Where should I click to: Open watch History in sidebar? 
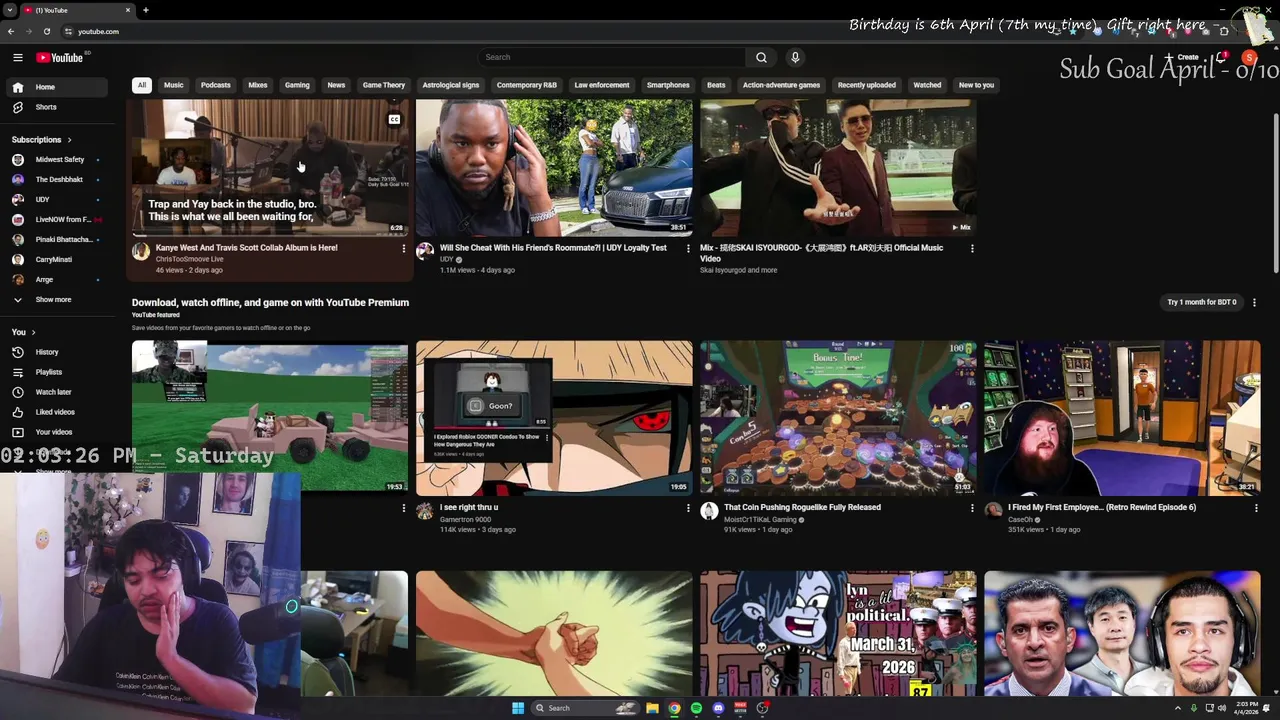[57, 352]
